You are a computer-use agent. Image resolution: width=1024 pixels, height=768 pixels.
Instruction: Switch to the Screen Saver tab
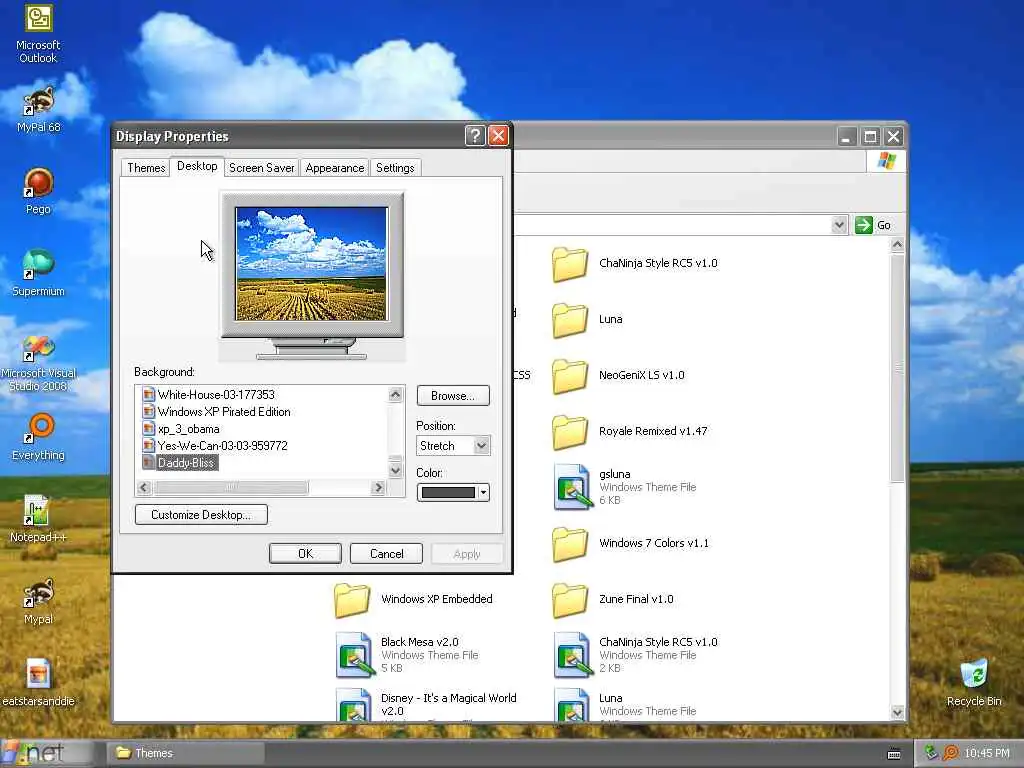click(261, 168)
